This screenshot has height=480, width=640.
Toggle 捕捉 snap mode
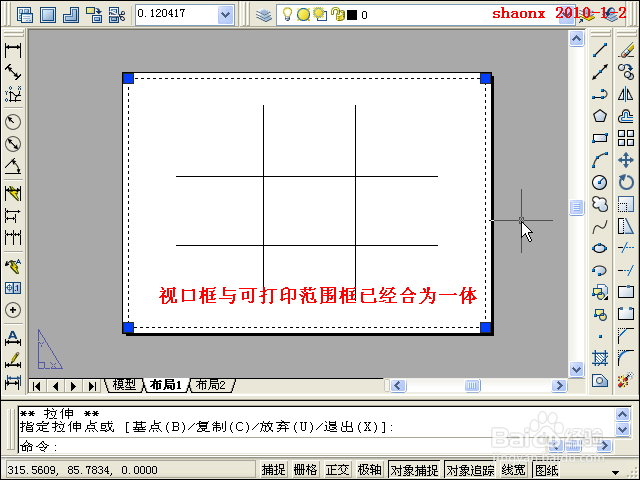tap(273, 470)
